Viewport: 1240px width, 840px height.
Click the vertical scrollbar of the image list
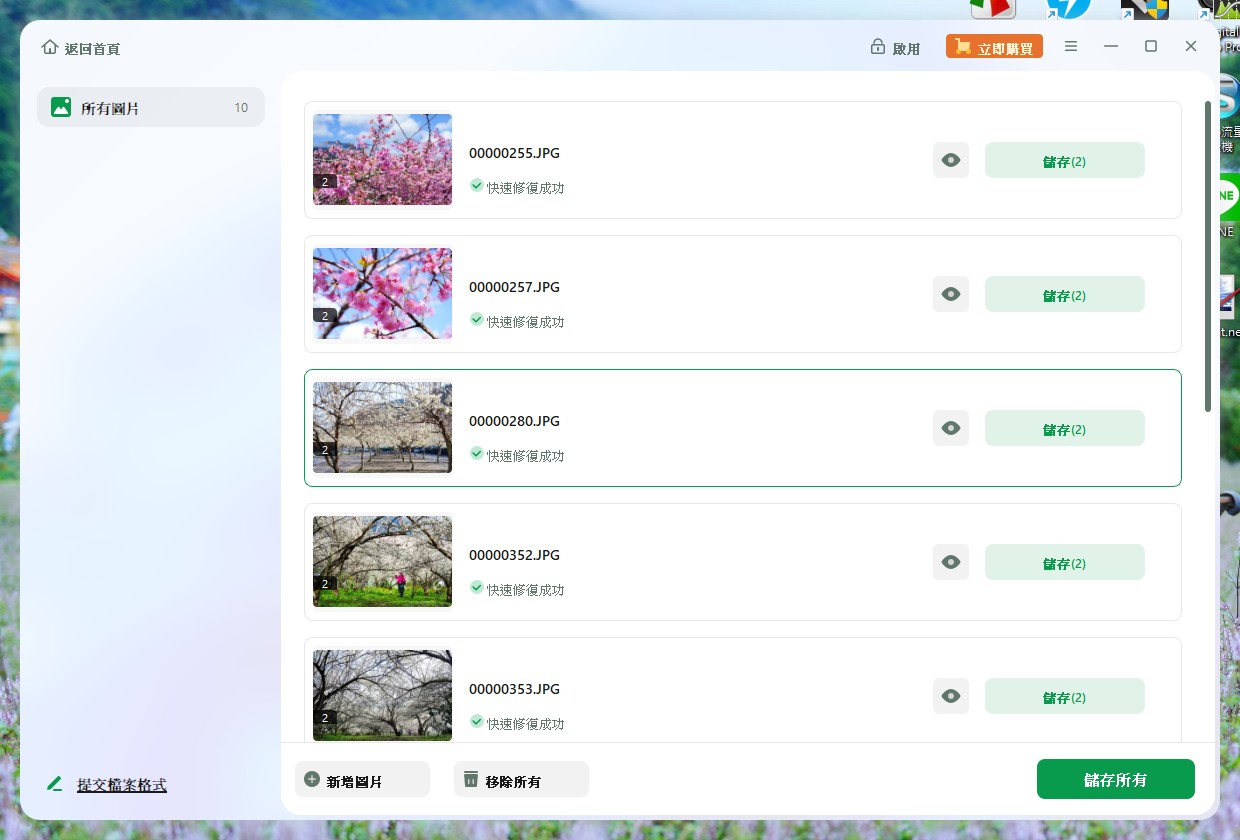pyautogui.click(x=1208, y=256)
